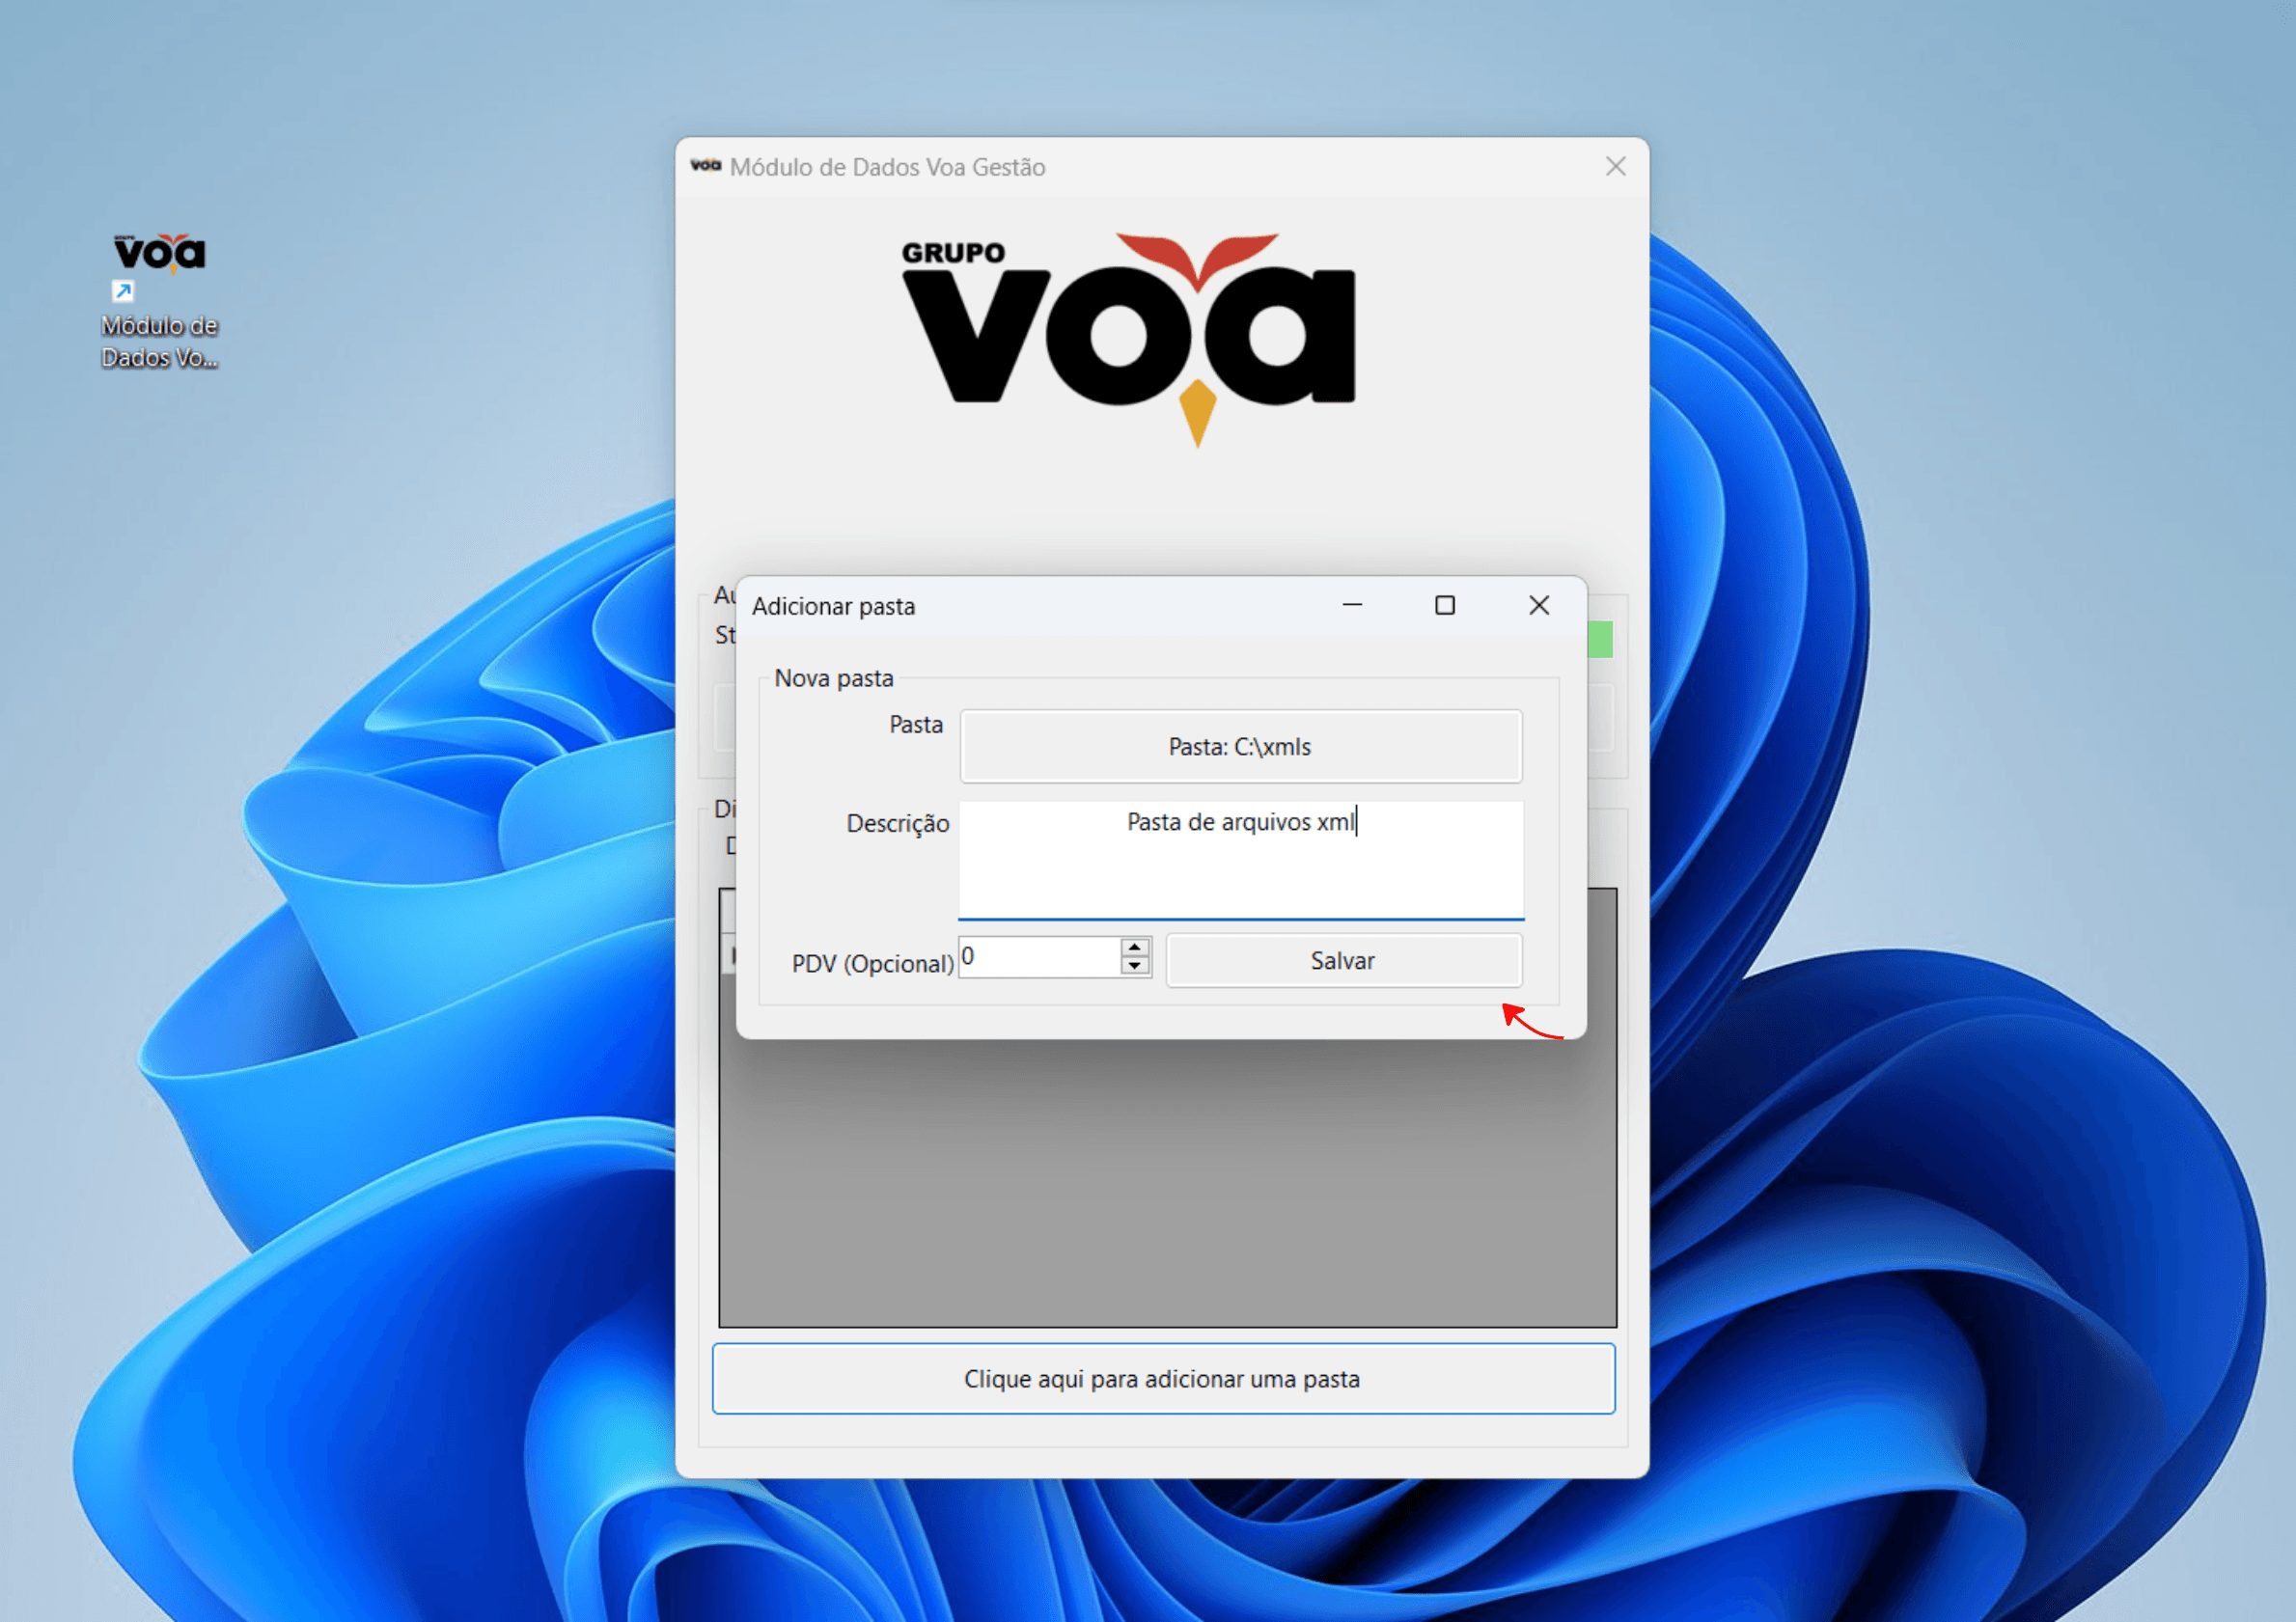
Task: Open the Módulo de Dados Voa desktop shortcut
Action: tap(159, 300)
